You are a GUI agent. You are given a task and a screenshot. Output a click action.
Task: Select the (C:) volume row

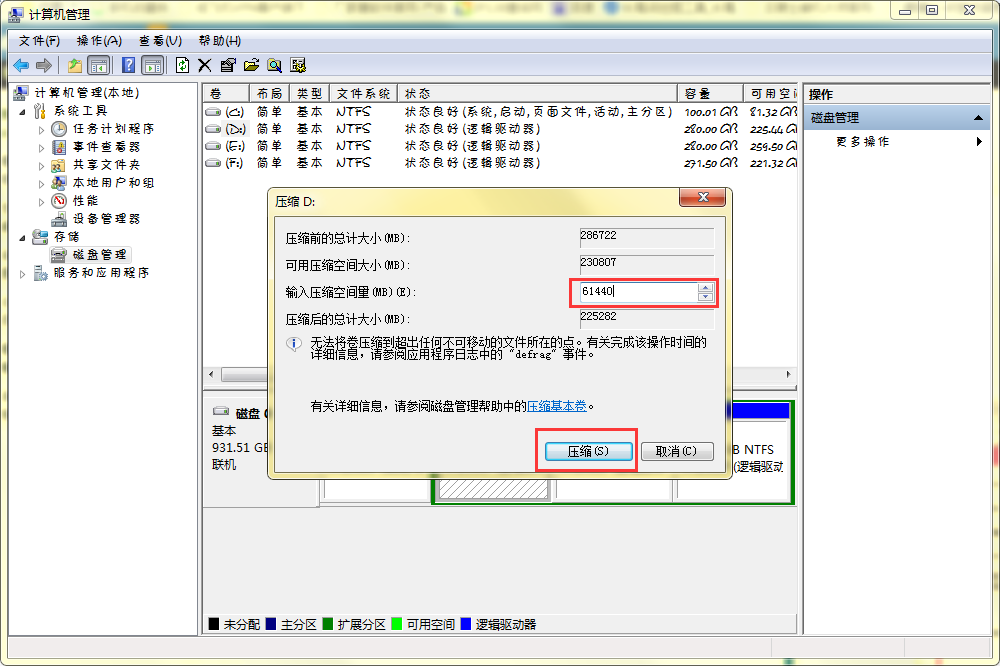pyautogui.click(x=500, y=112)
